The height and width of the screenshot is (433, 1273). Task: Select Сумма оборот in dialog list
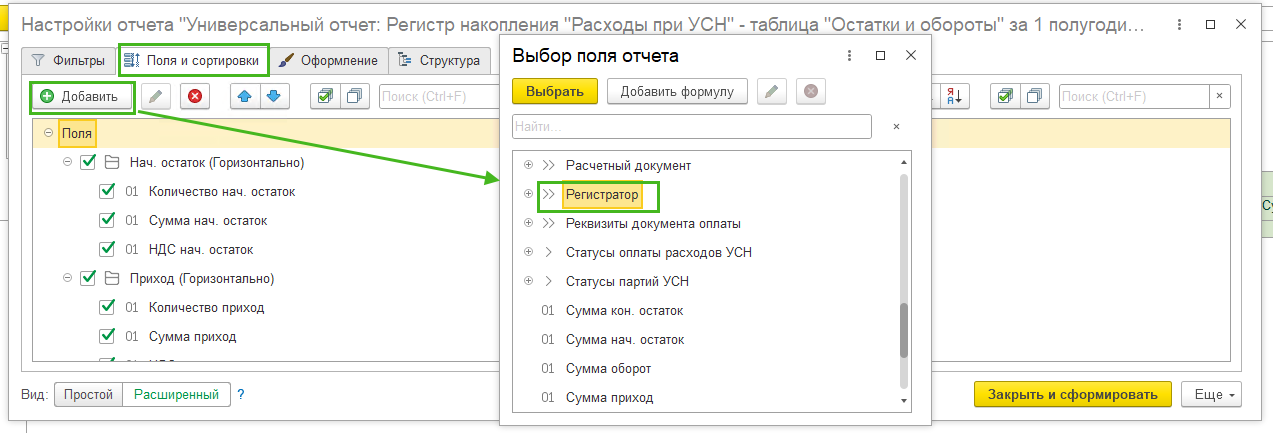coord(608,368)
